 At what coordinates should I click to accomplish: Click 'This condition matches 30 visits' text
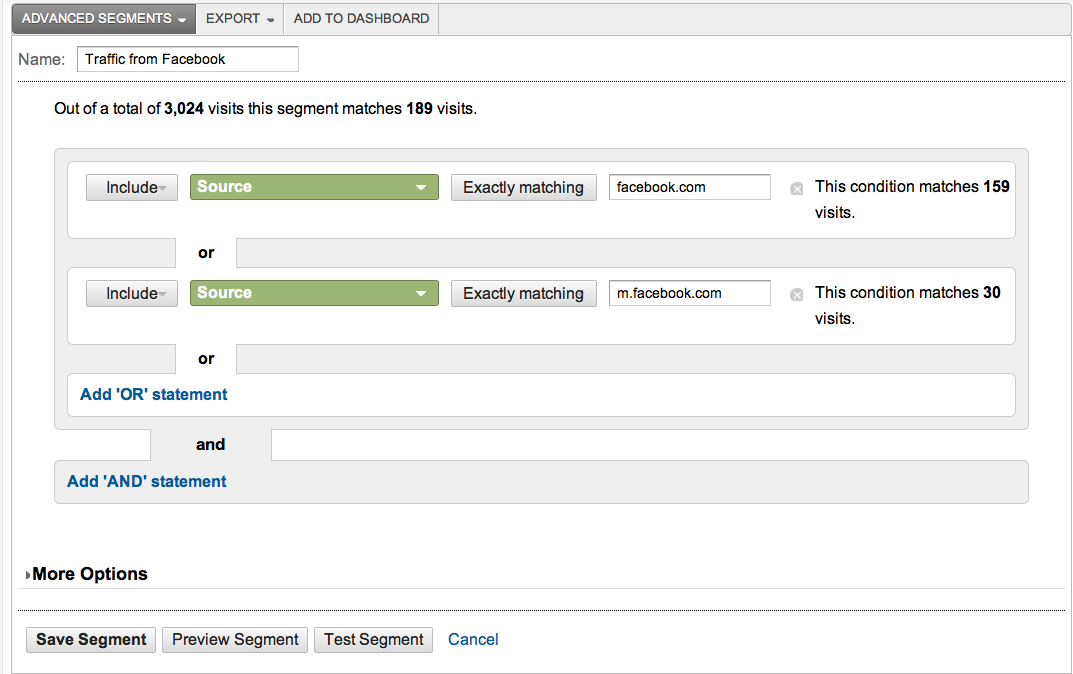907,305
